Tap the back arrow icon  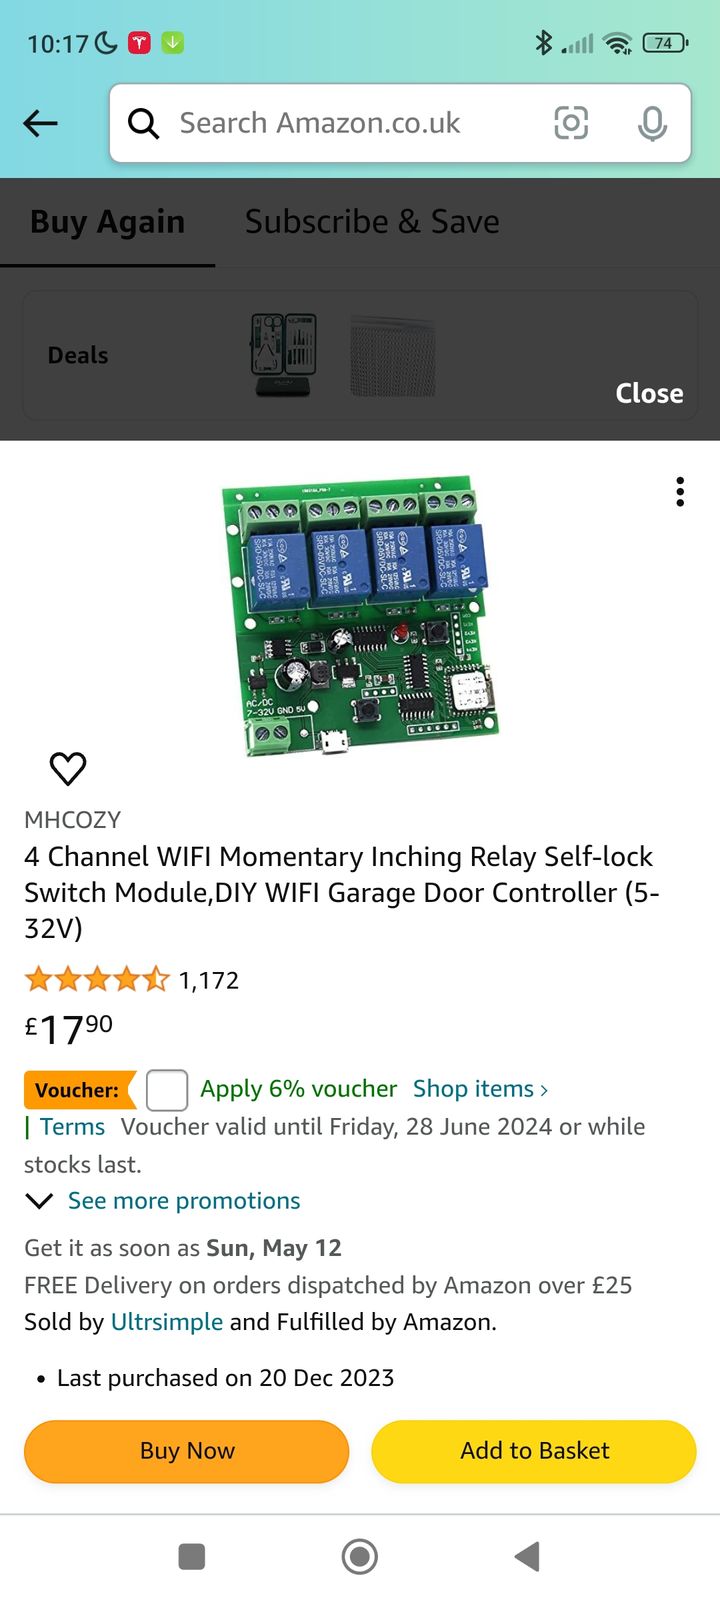[x=41, y=123]
